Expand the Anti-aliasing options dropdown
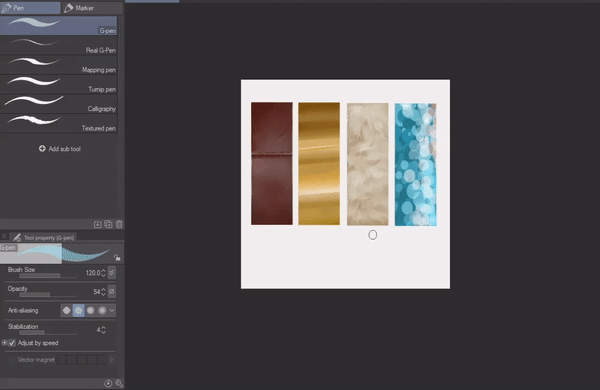Viewport: 600px width, 390px height. [x=112, y=310]
